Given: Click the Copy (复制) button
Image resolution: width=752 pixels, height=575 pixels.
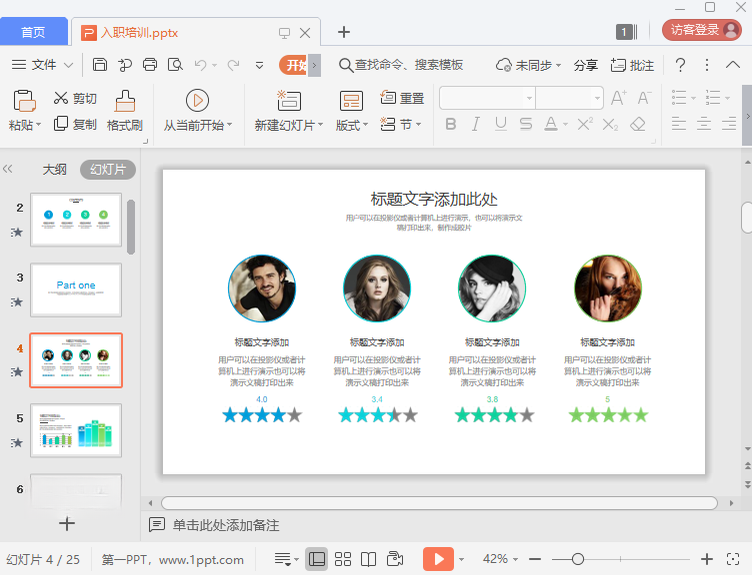Looking at the screenshot, I should tap(75, 124).
